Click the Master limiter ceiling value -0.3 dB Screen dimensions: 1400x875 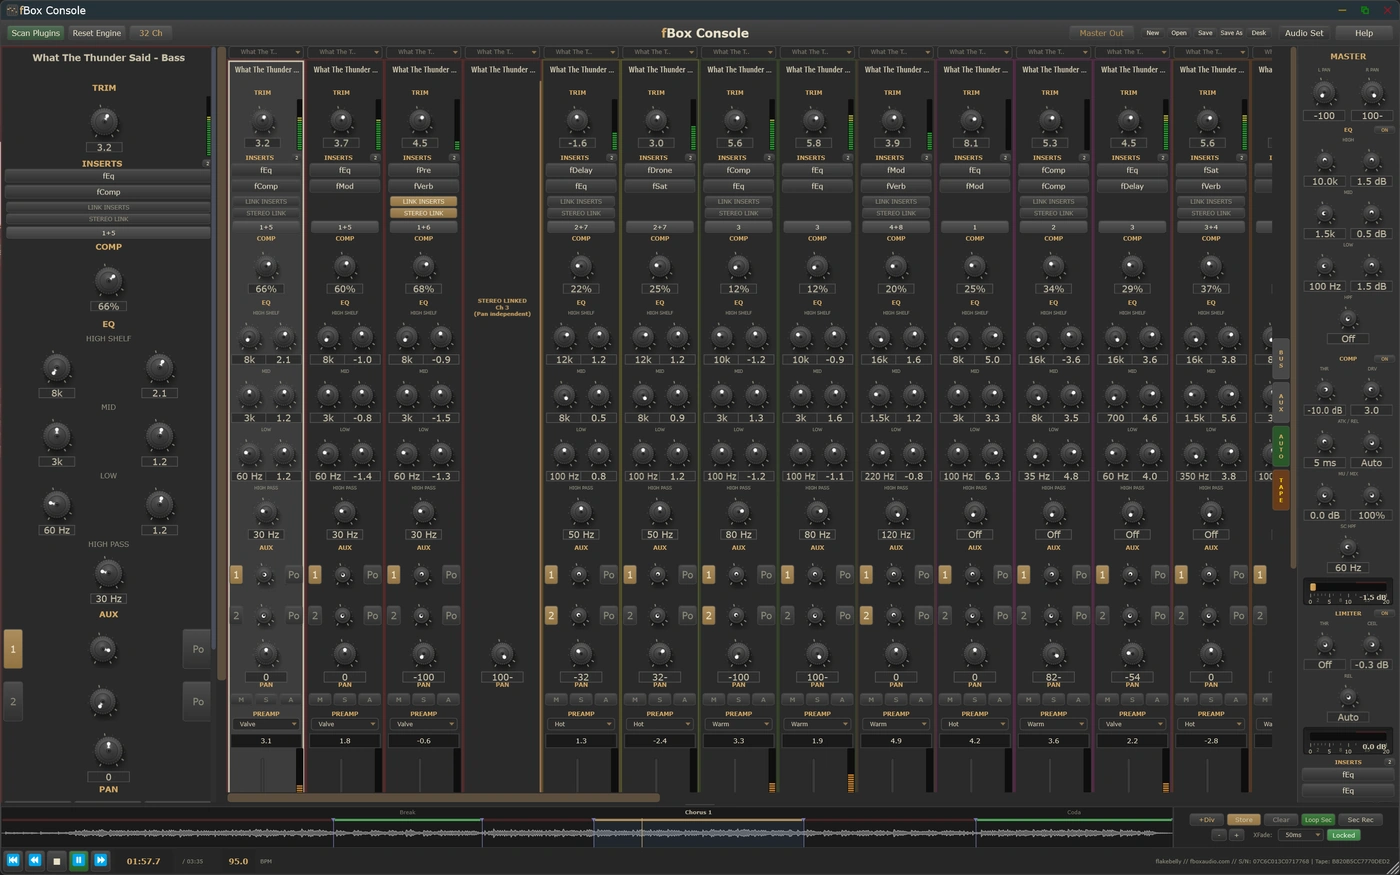pyautogui.click(x=1371, y=664)
